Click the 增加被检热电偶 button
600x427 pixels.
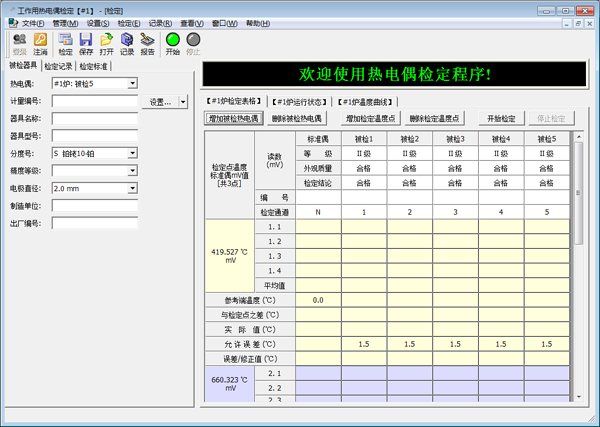tap(233, 118)
